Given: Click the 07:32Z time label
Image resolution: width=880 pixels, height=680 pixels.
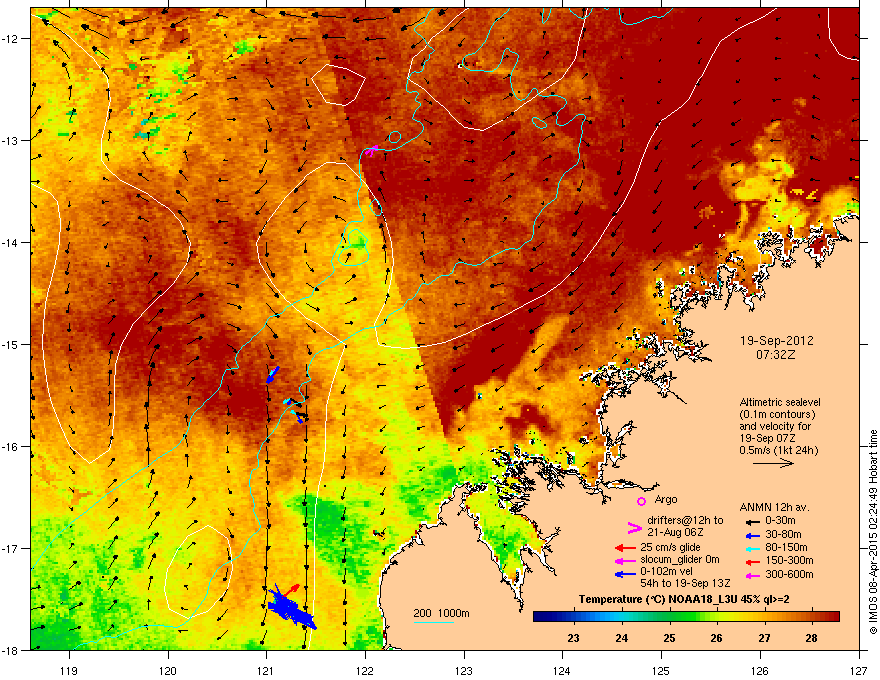Looking at the screenshot, I should point(776,355).
